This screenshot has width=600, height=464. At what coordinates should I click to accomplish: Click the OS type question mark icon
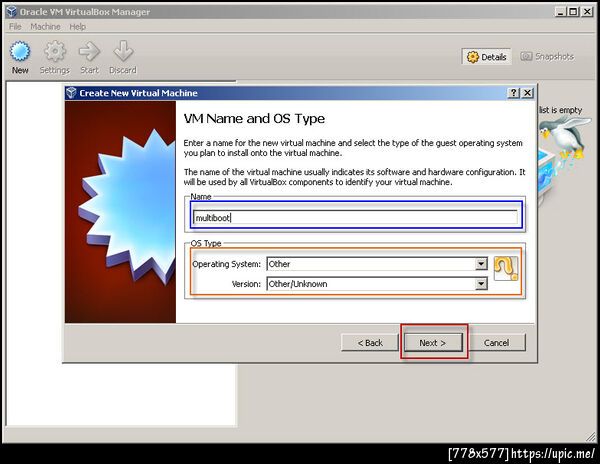(505, 269)
